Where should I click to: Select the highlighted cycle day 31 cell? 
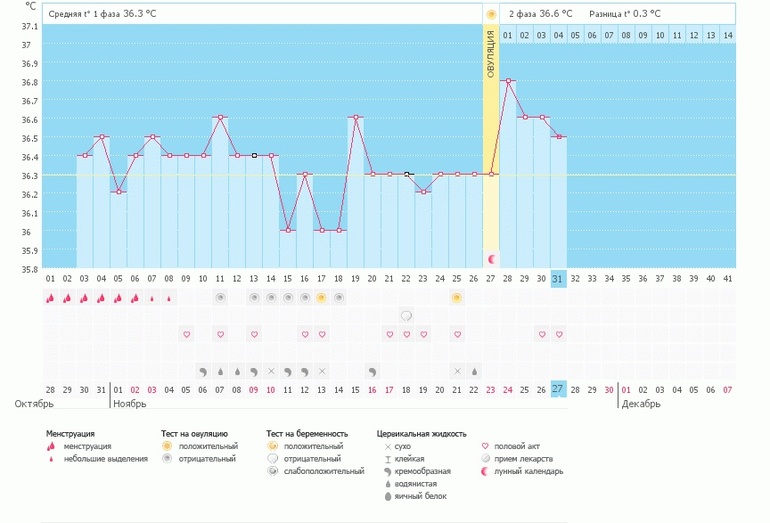(x=559, y=279)
